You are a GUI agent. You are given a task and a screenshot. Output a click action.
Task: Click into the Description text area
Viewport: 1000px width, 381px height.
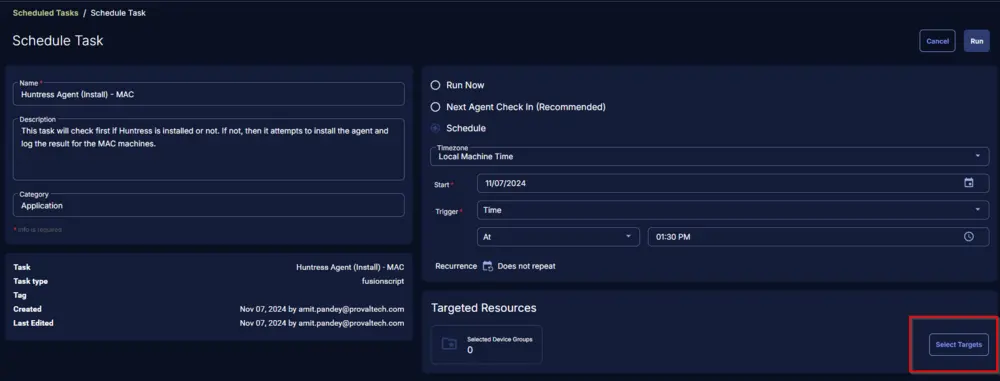[x=209, y=149]
